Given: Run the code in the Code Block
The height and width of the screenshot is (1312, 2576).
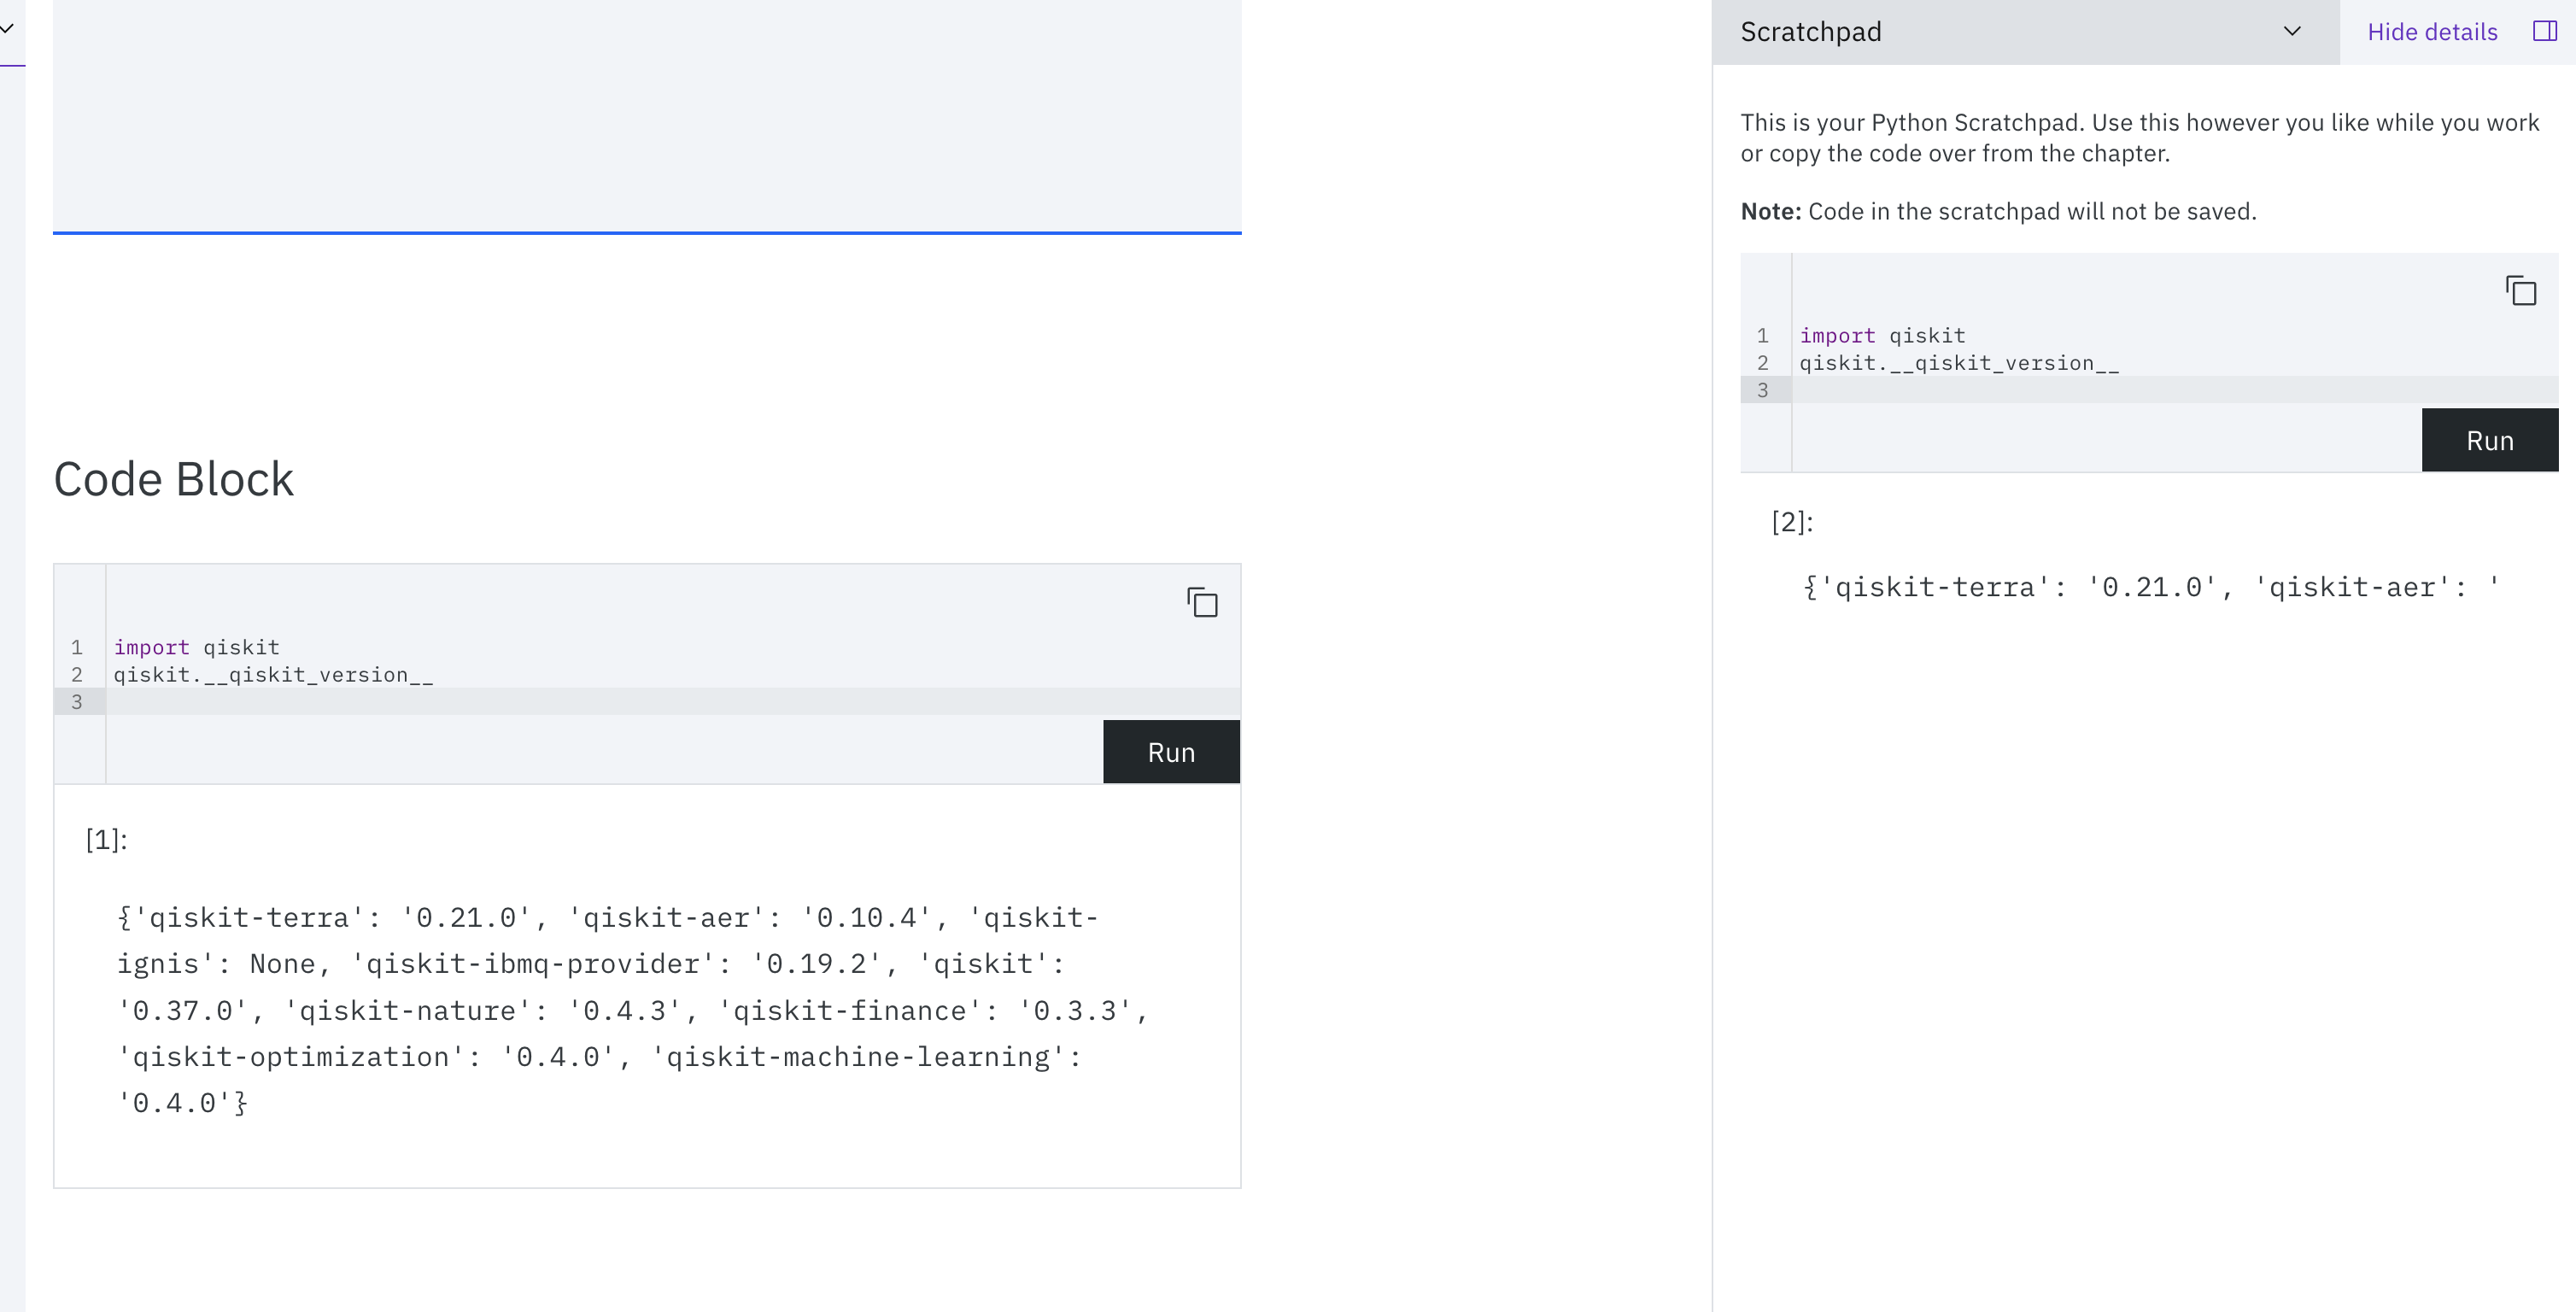Looking at the screenshot, I should [1170, 751].
